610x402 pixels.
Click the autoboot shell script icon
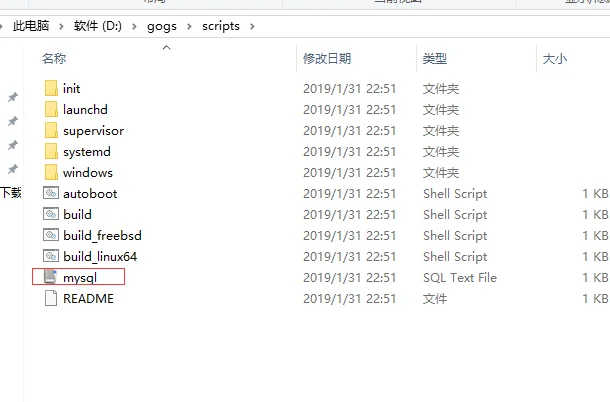pyautogui.click(x=51, y=193)
